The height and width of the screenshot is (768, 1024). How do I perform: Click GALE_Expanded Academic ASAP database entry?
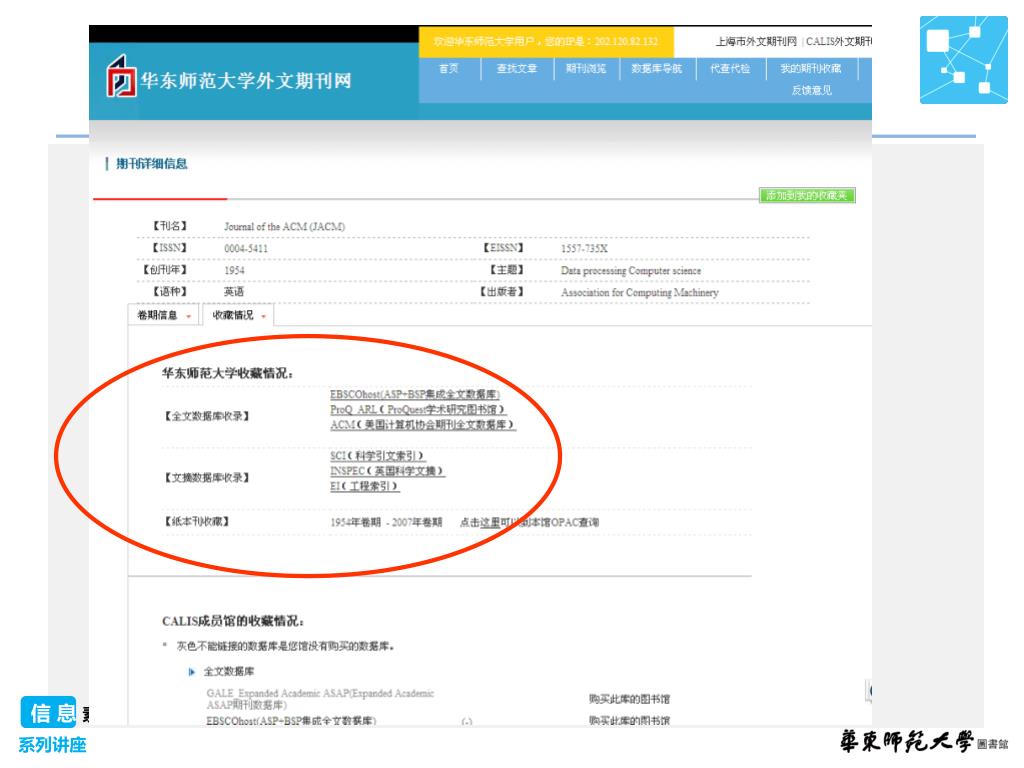(x=320, y=699)
